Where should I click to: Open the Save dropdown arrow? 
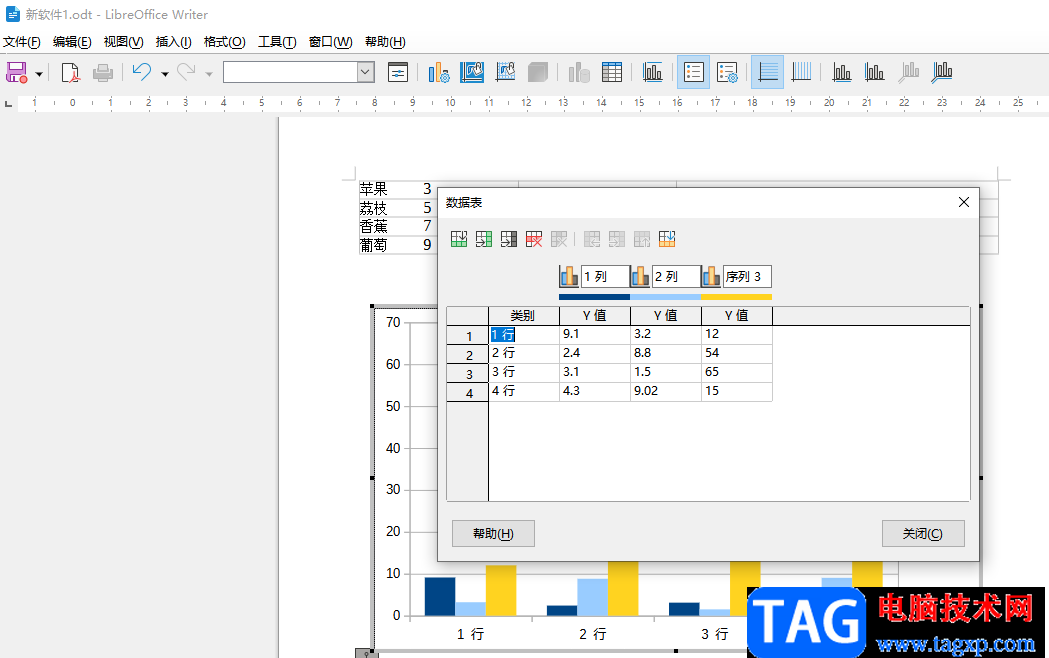tap(39, 74)
